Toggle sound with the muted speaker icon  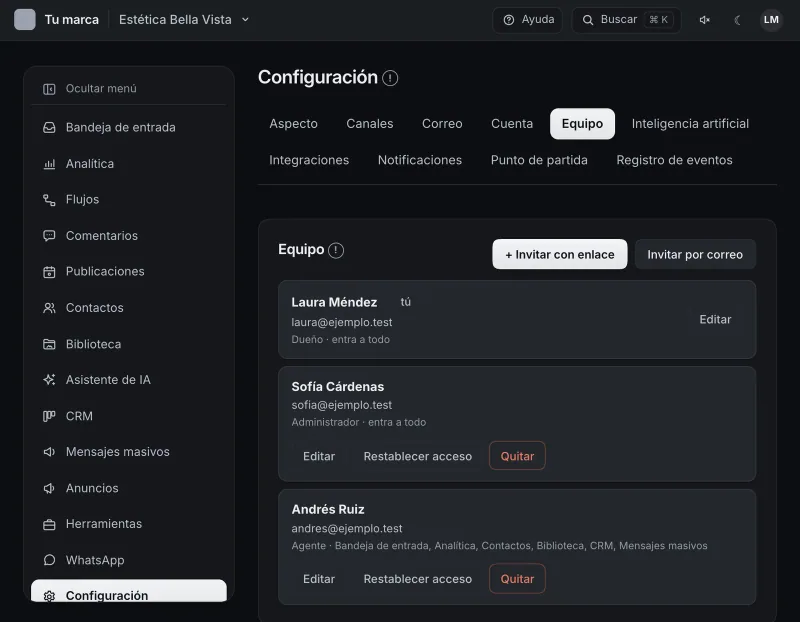click(705, 20)
